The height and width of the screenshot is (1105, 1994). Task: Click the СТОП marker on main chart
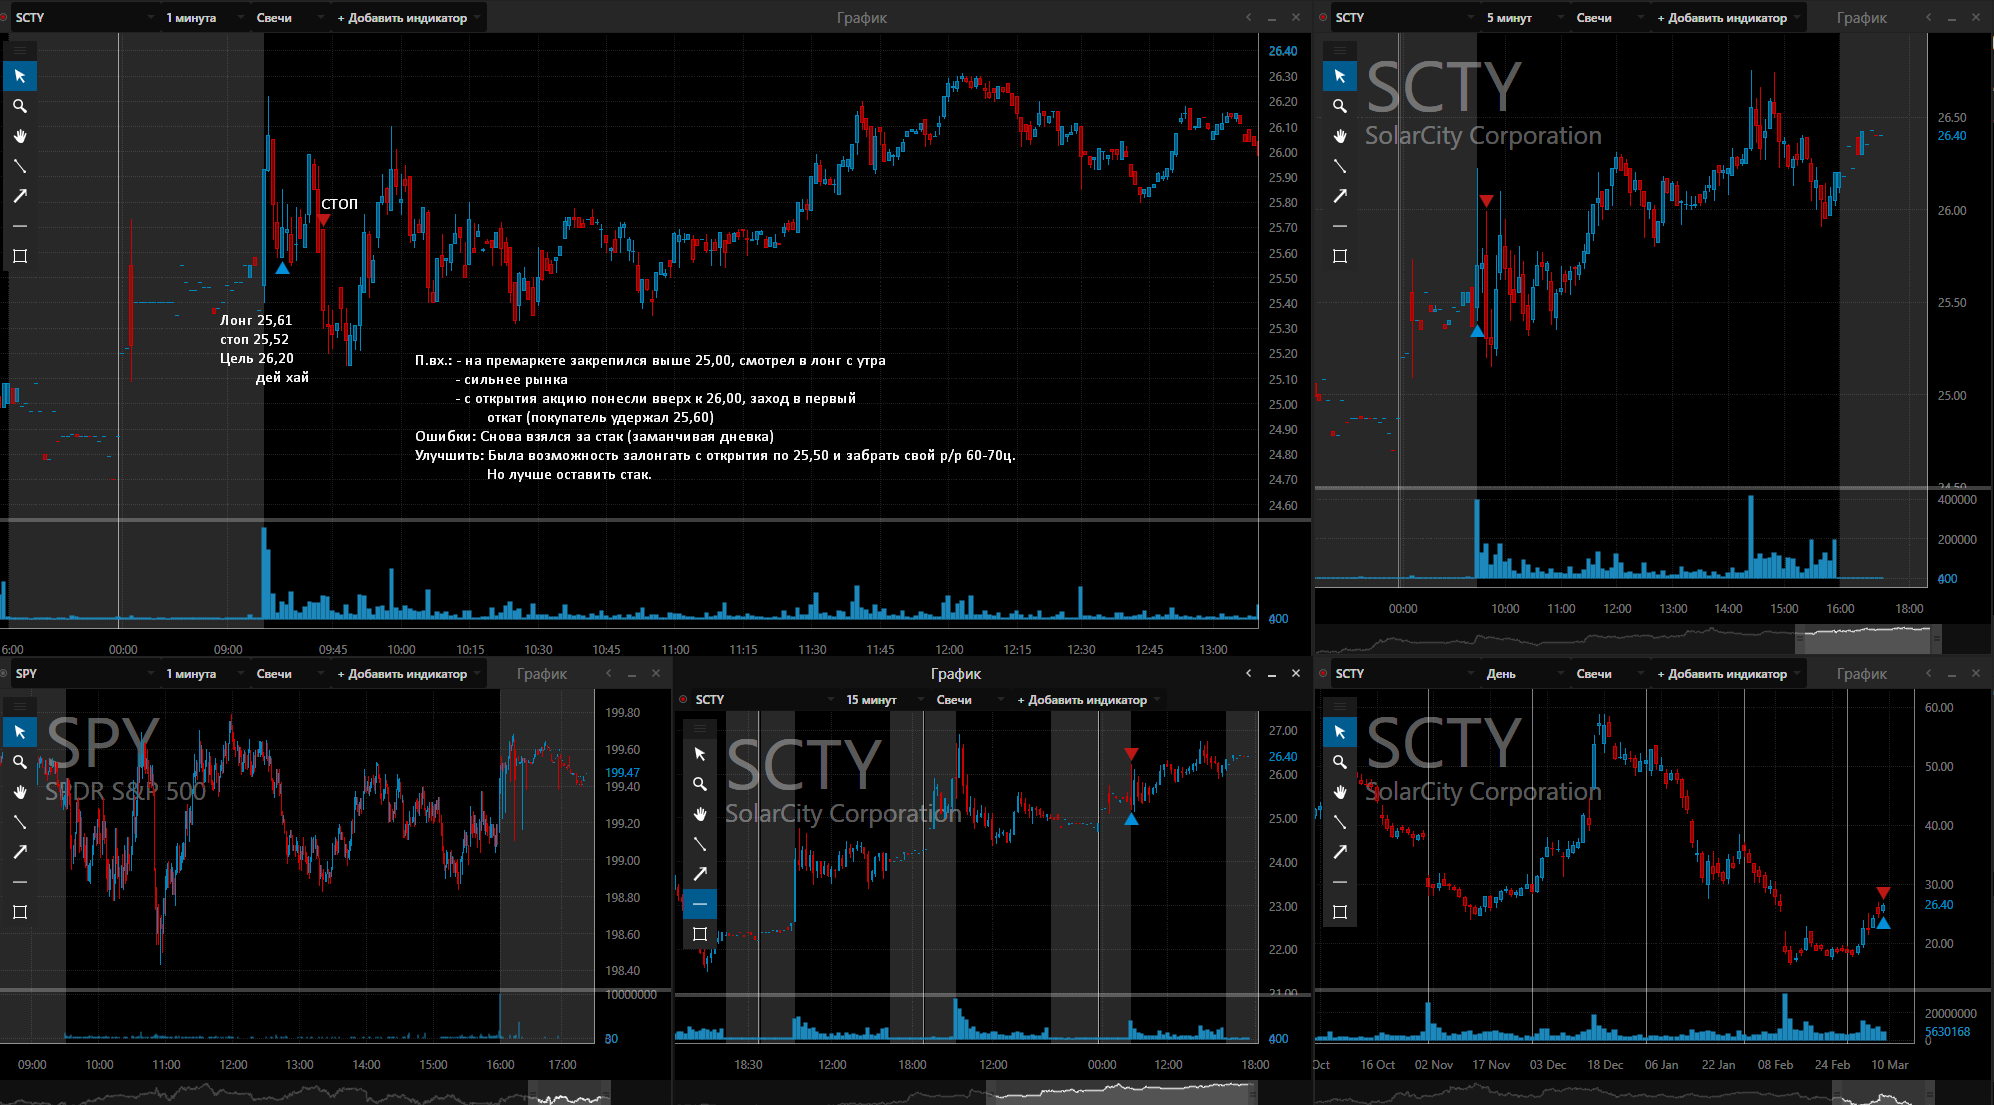pos(339,204)
